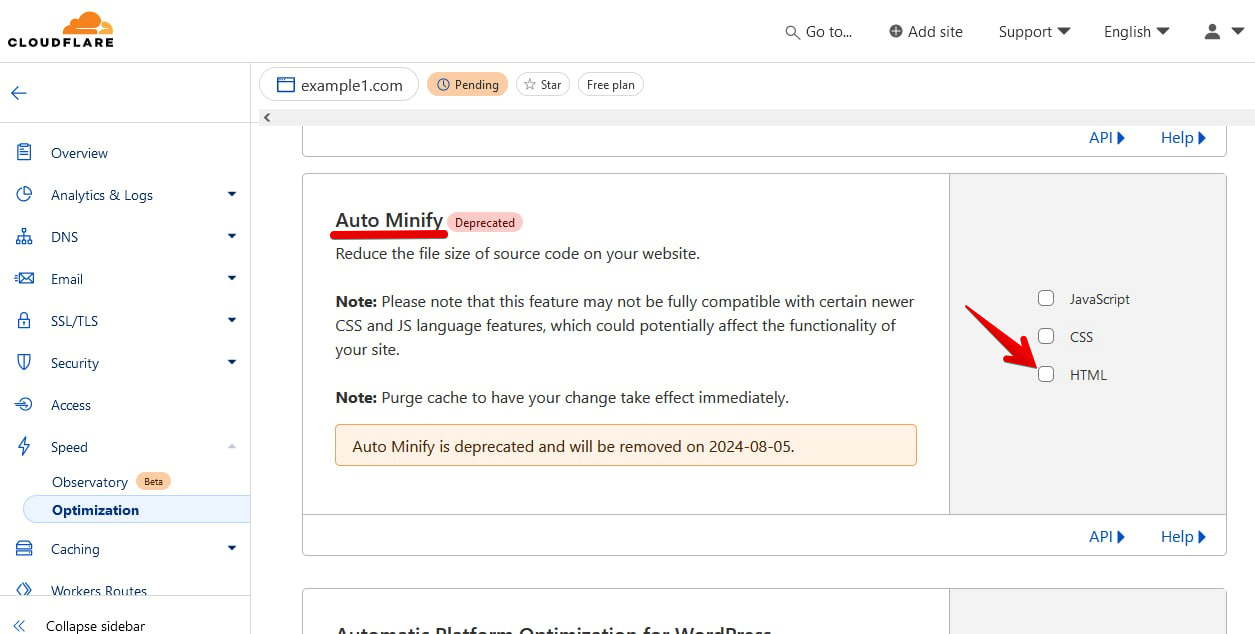Open the Help link in the card above Auto Minify
The width and height of the screenshot is (1255, 634).
click(1184, 138)
